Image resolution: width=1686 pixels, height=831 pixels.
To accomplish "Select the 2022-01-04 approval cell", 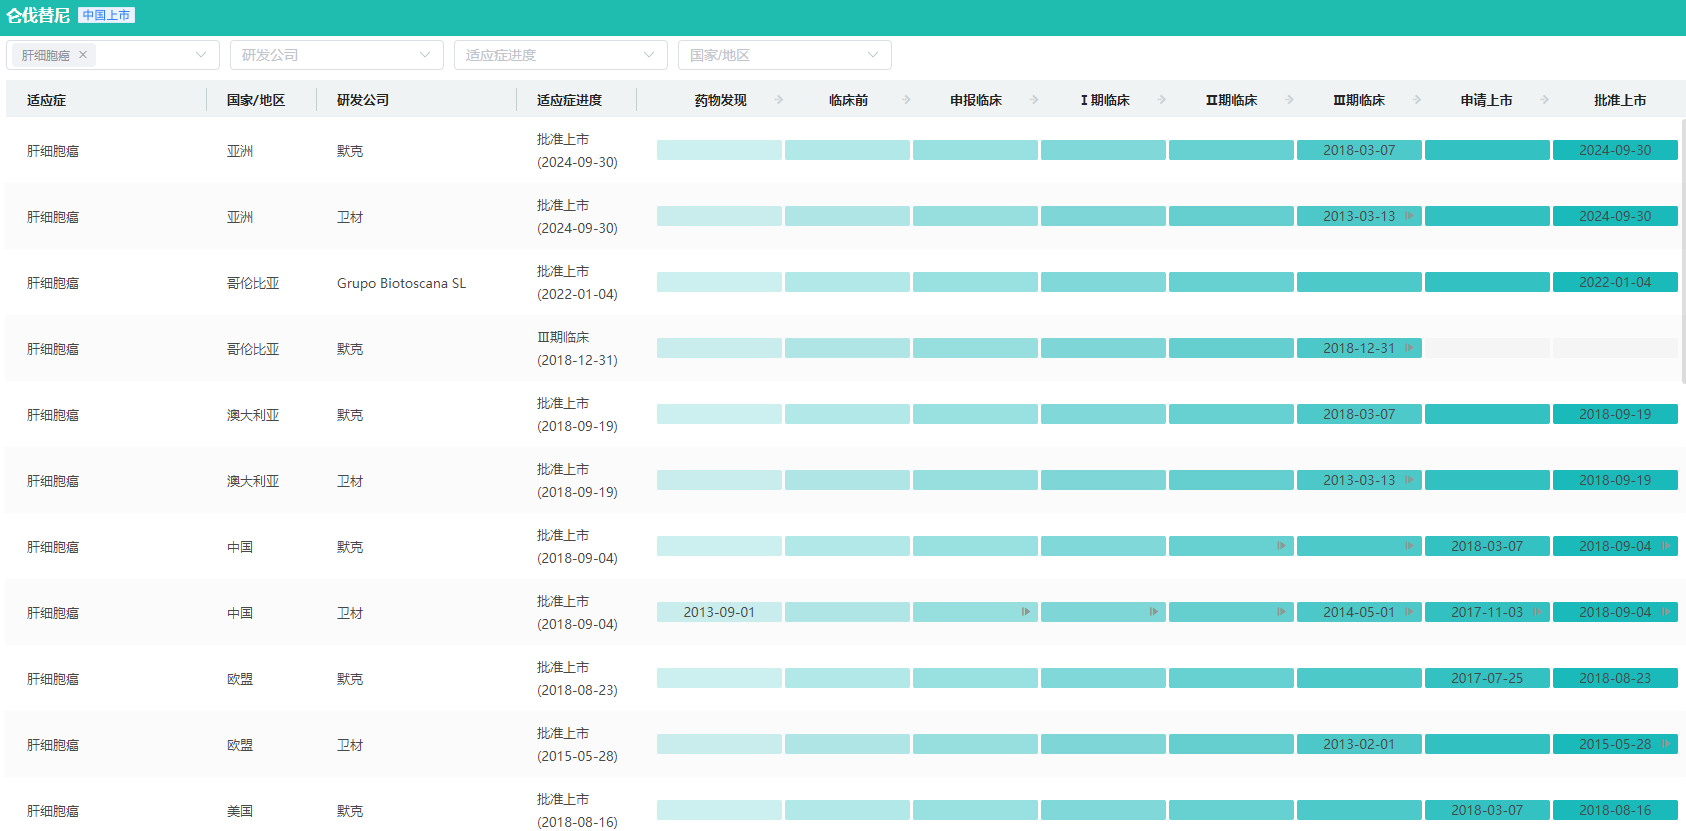I will click(1614, 282).
